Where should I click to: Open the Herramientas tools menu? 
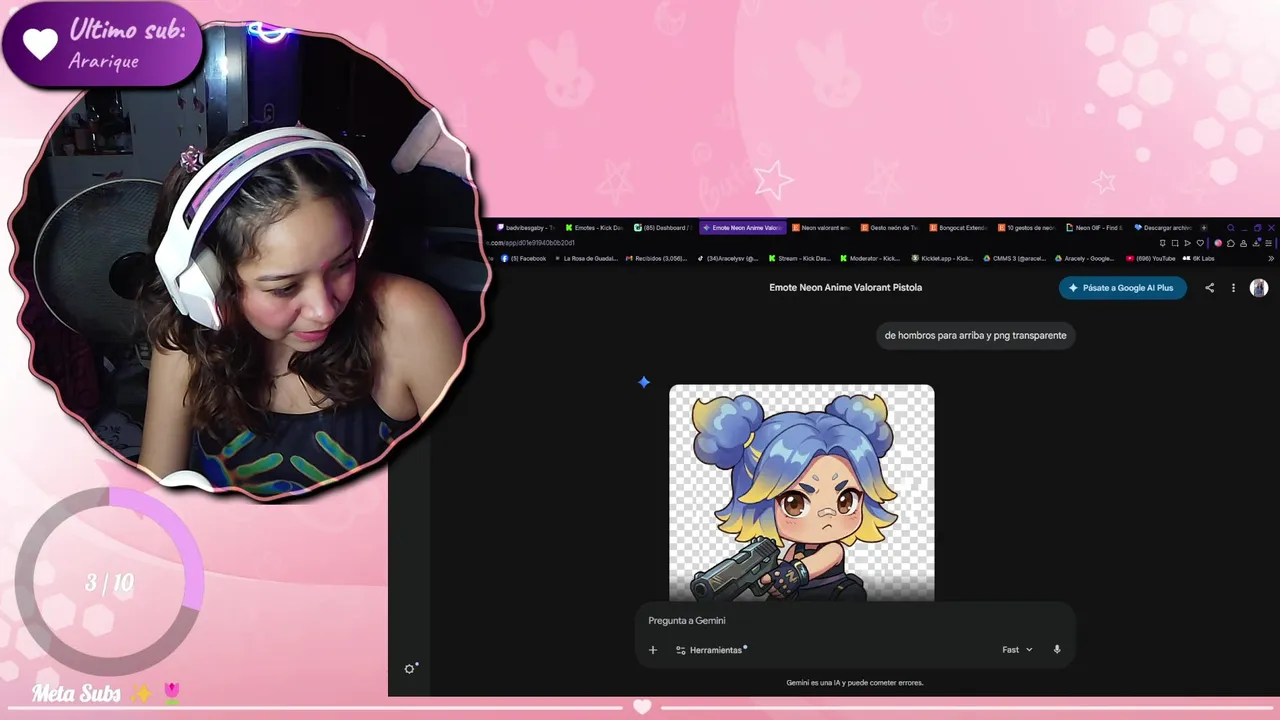click(x=711, y=650)
